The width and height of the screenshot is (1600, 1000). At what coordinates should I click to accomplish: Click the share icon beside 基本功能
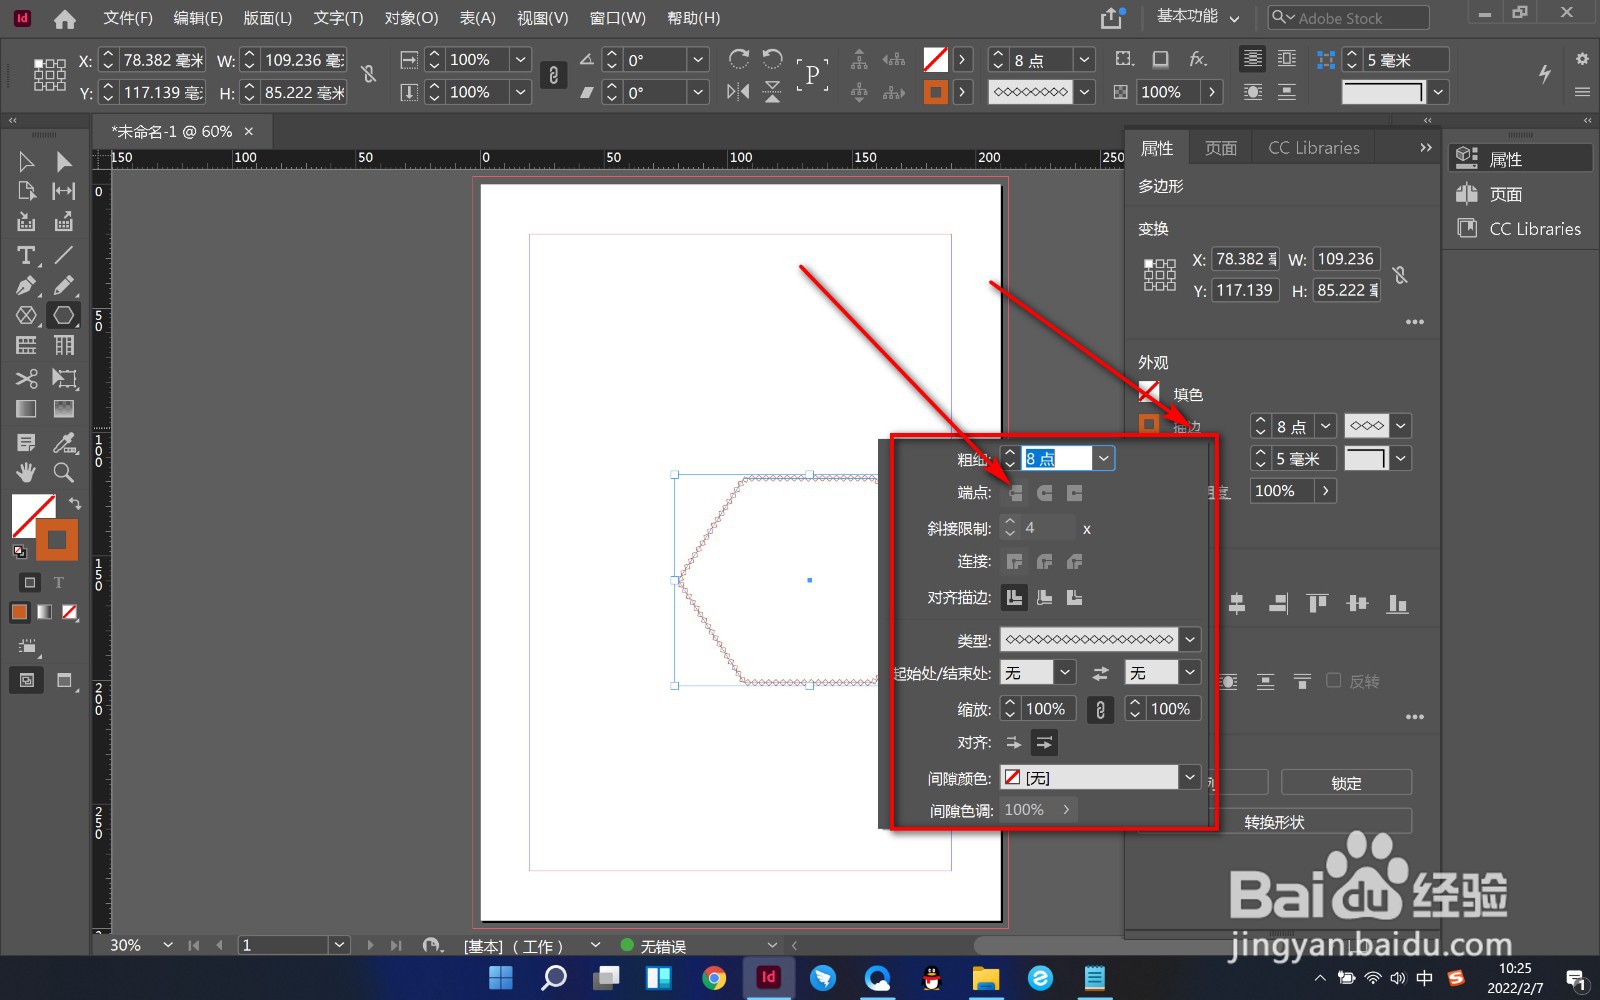pos(1112,18)
